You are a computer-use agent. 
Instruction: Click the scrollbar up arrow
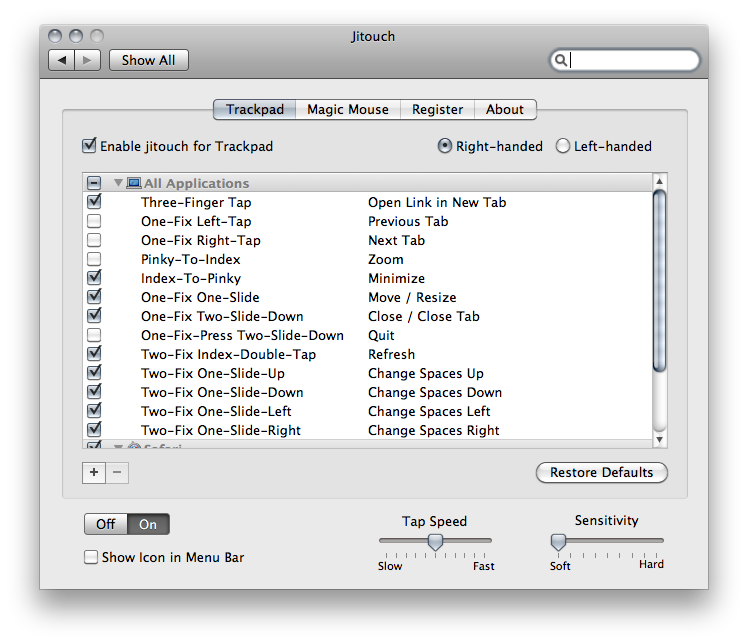[659, 181]
